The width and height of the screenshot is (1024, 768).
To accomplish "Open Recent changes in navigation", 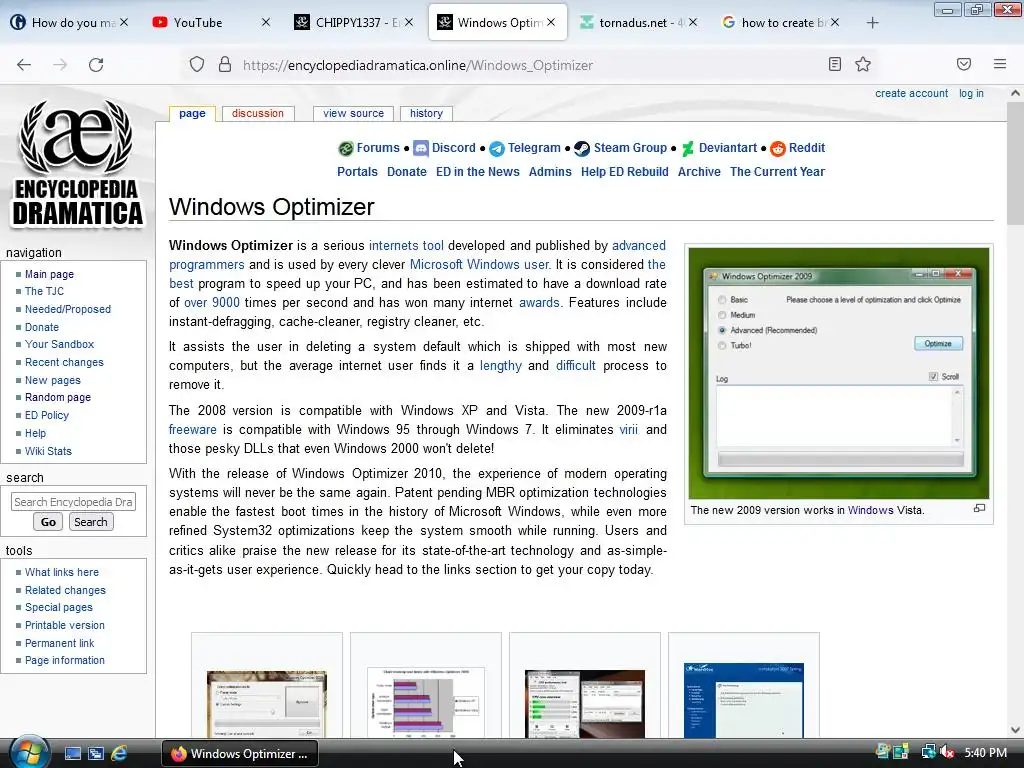I will [x=64, y=362].
